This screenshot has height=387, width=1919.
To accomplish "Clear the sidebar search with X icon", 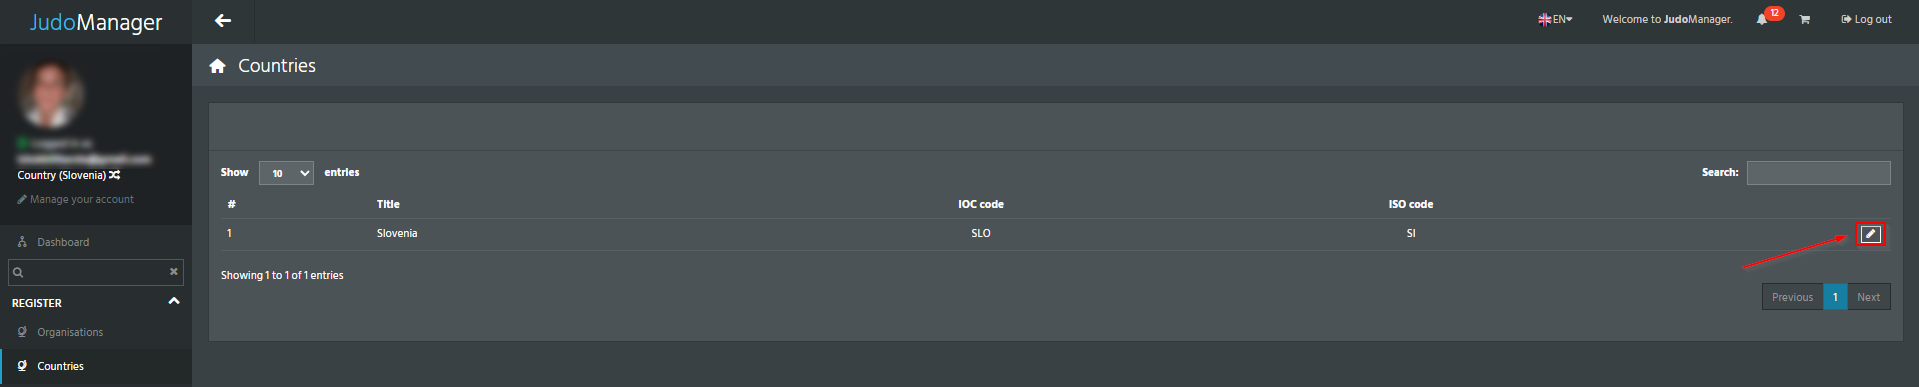I will tap(174, 271).
